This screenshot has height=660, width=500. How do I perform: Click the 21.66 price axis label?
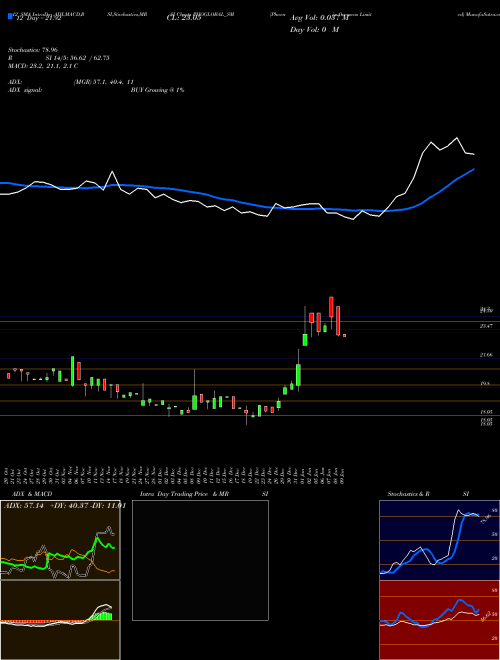point(486,355)
